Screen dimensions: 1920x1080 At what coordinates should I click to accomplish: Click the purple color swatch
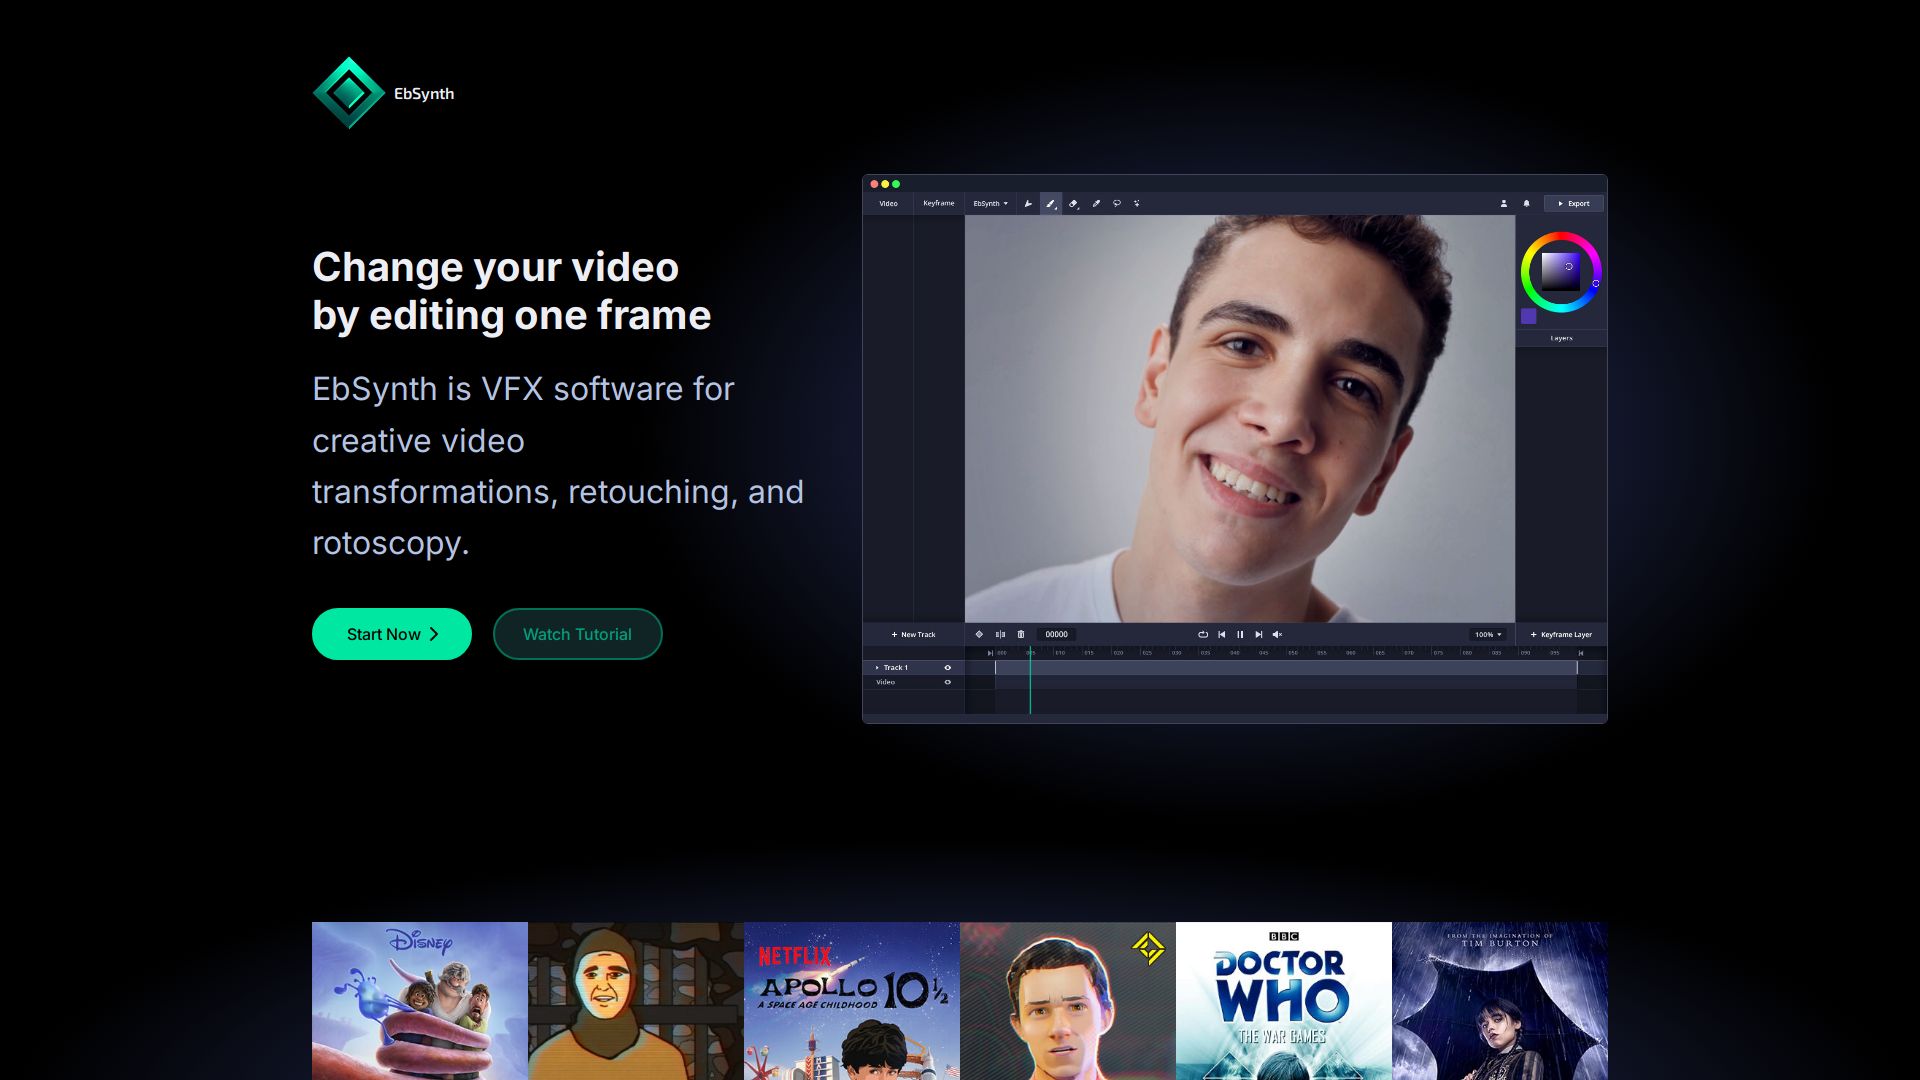tap(1528, 316)
